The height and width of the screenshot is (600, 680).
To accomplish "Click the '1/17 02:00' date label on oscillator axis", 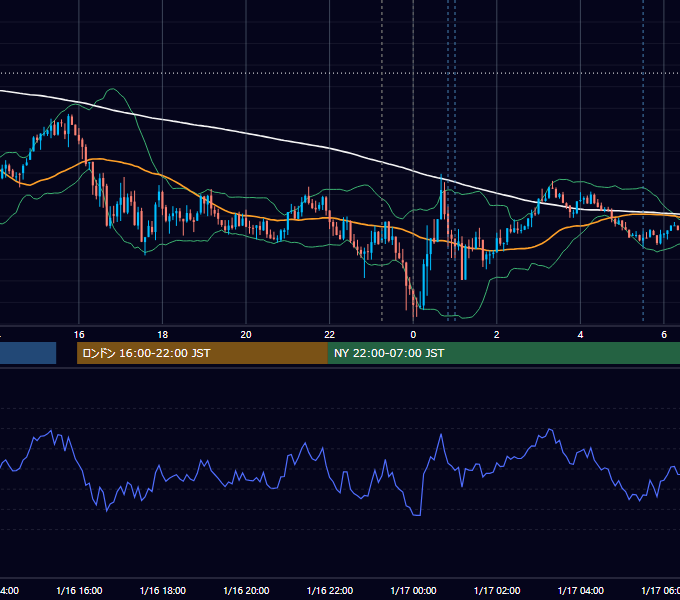I will coord(497,591).
